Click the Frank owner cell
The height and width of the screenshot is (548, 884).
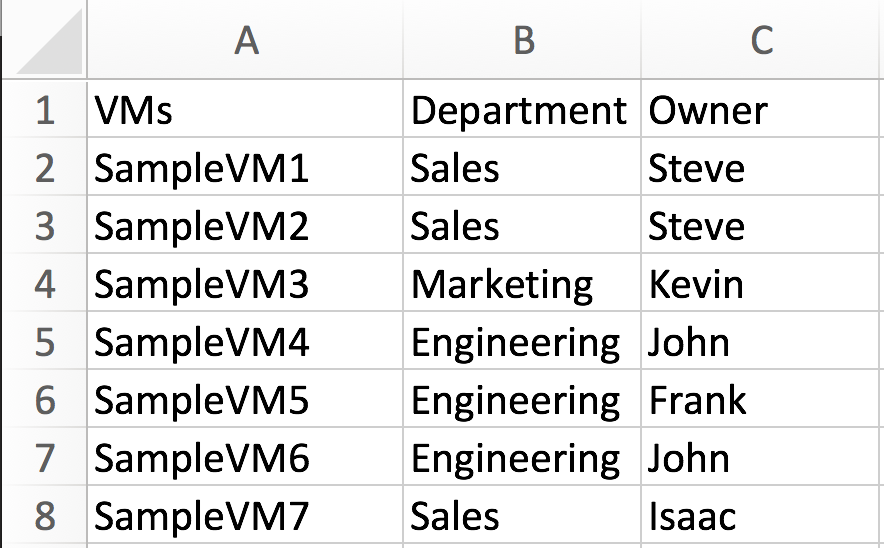762,401
